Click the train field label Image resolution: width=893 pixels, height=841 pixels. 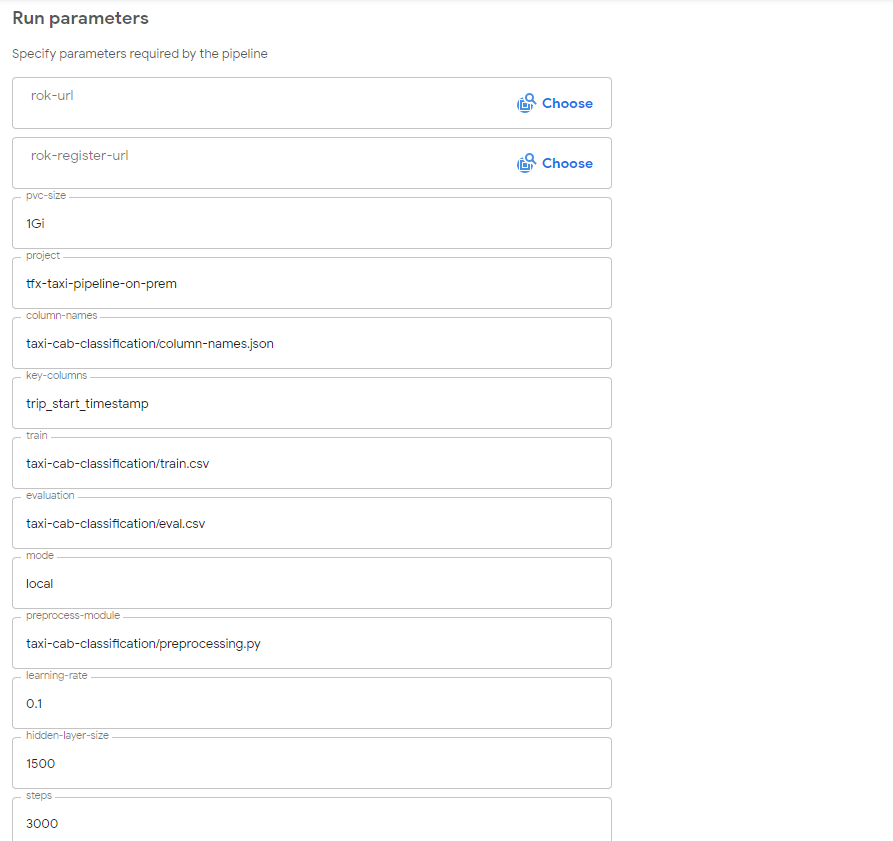(36, 435)
